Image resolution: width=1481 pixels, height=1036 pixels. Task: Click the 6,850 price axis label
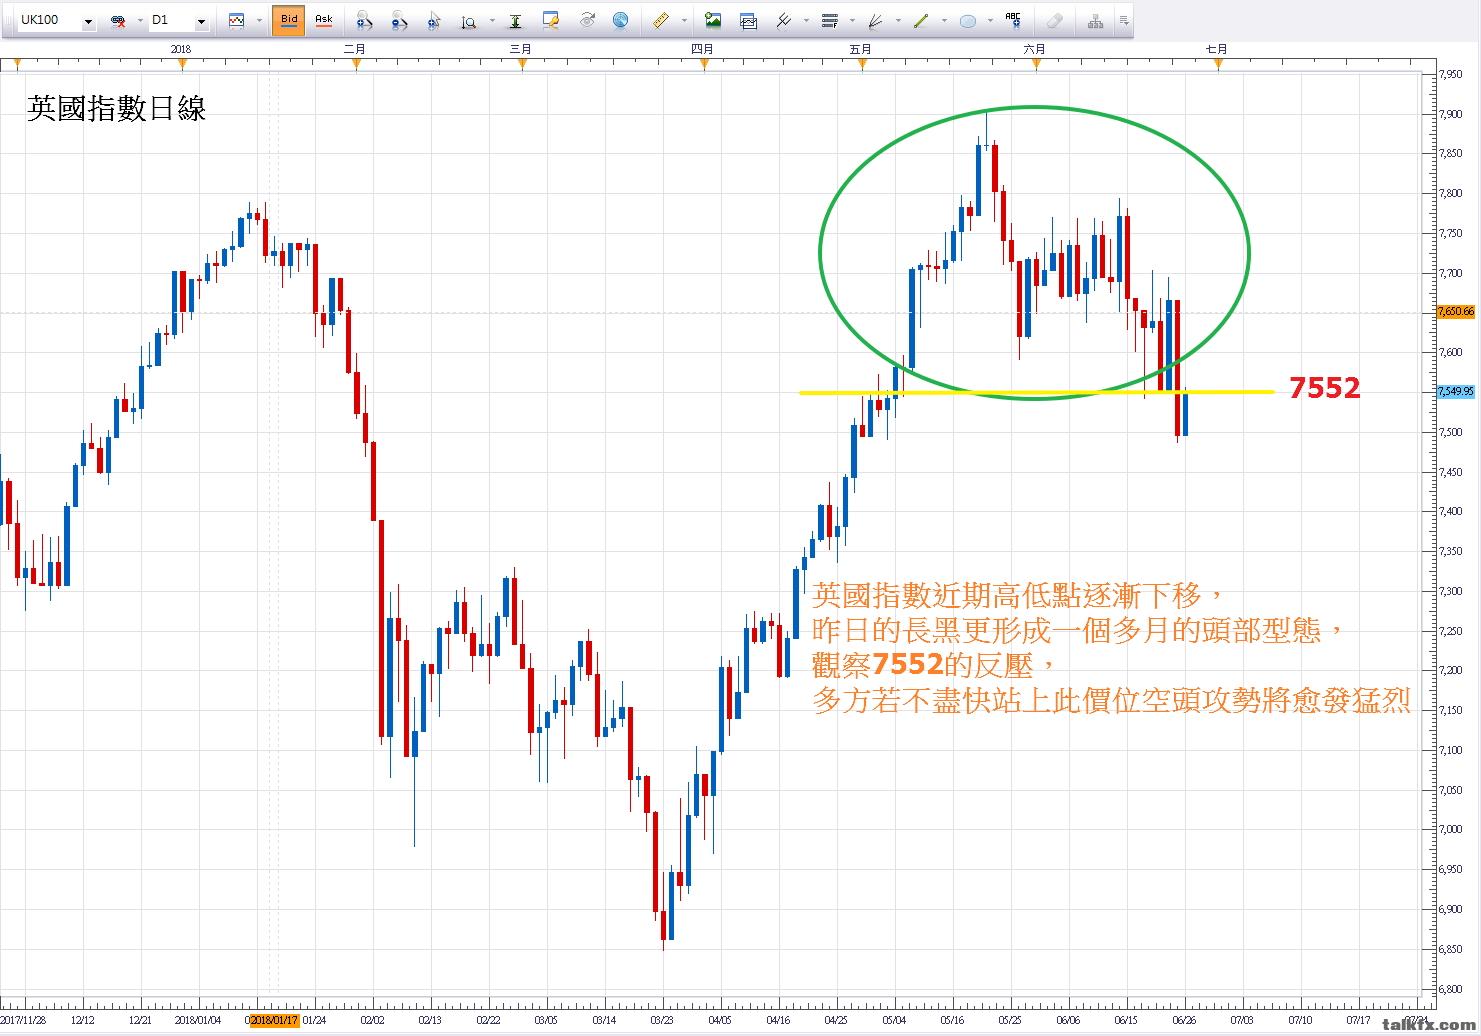(x=1451, y=949)
